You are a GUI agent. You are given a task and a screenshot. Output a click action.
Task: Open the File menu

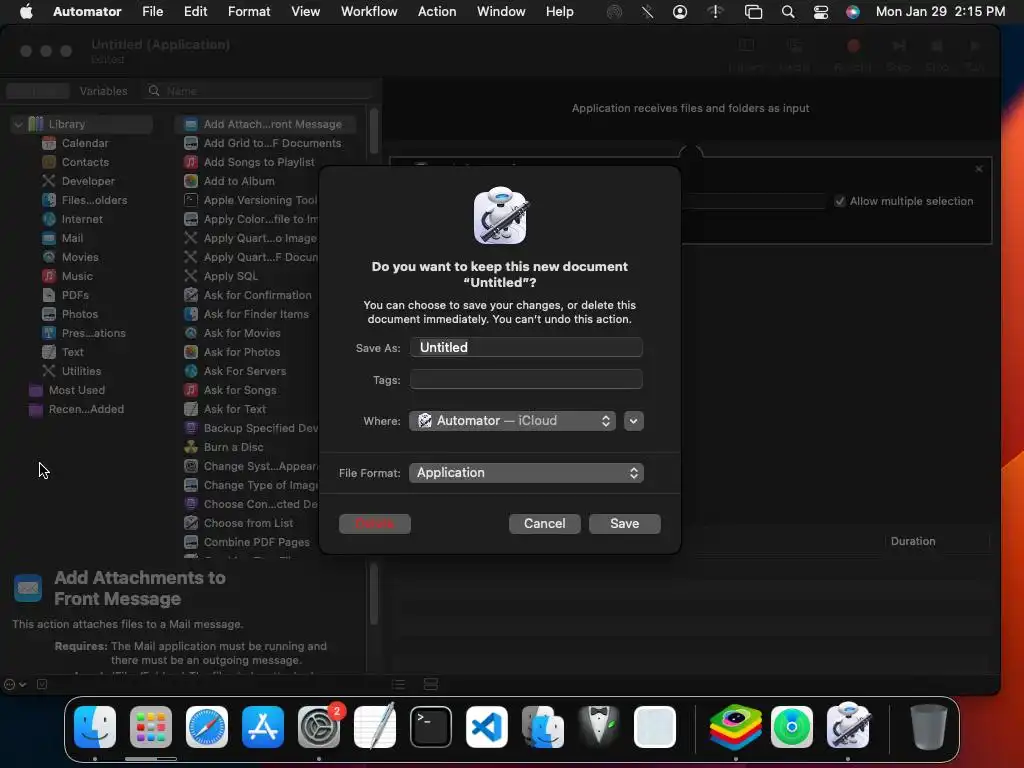[153, 12]
